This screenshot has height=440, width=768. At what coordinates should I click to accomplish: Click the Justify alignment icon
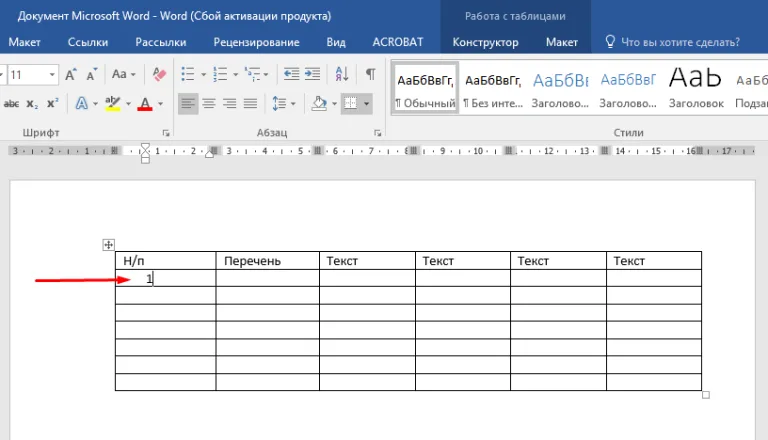pyautogui.click(x=250, y=103)
